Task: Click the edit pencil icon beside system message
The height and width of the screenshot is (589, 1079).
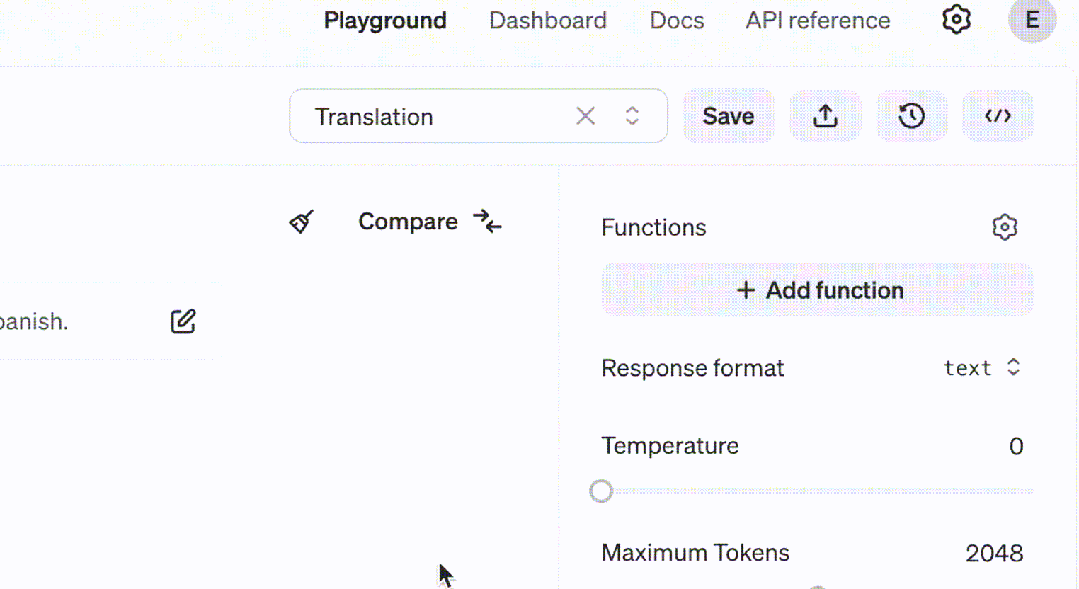Action: [183, 322]
